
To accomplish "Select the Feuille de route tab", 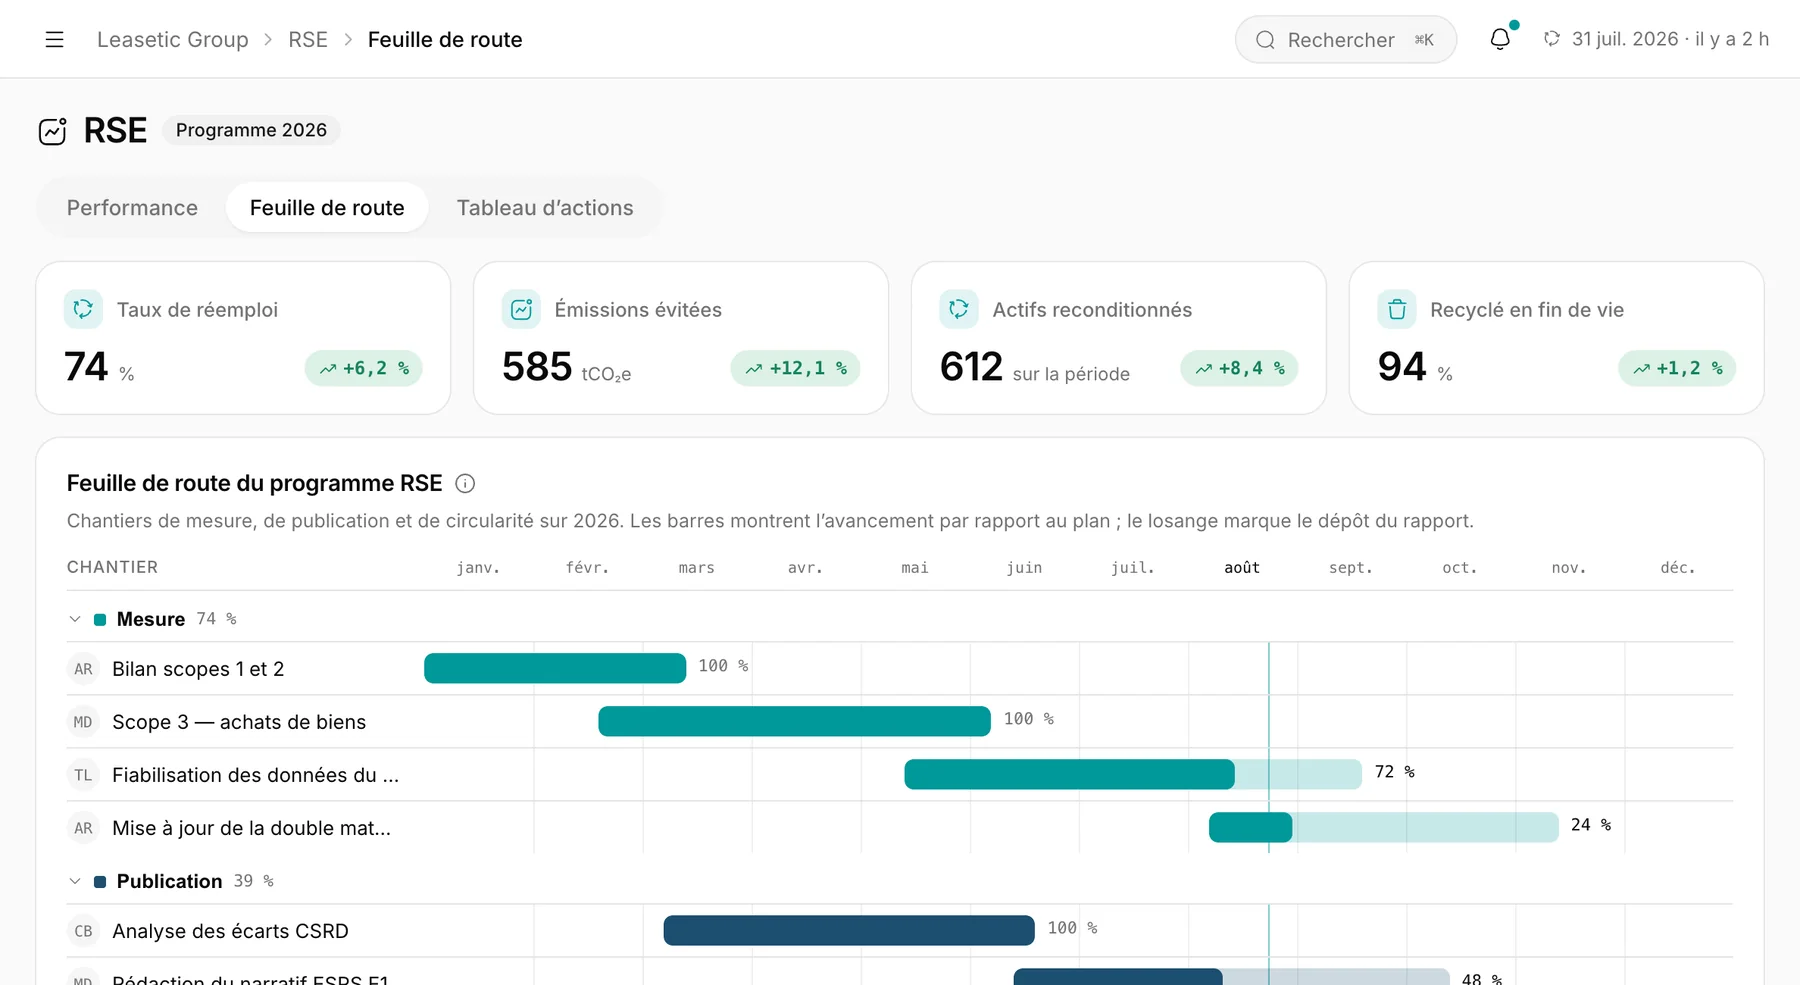I will (x=327, y=208).
